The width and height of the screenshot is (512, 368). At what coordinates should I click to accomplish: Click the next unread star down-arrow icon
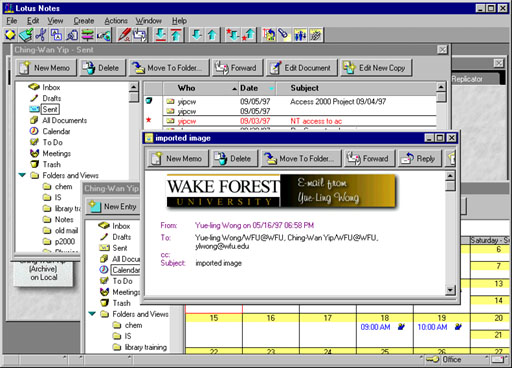[232, 35]
